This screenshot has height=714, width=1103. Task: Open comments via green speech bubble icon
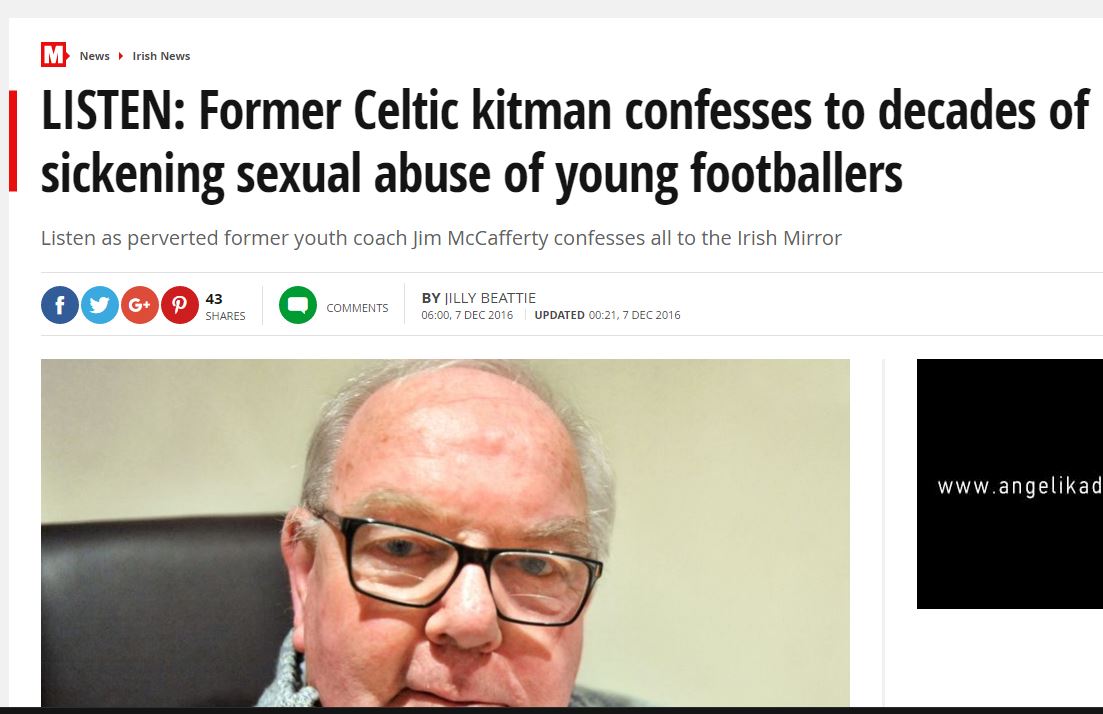(298, 305)
